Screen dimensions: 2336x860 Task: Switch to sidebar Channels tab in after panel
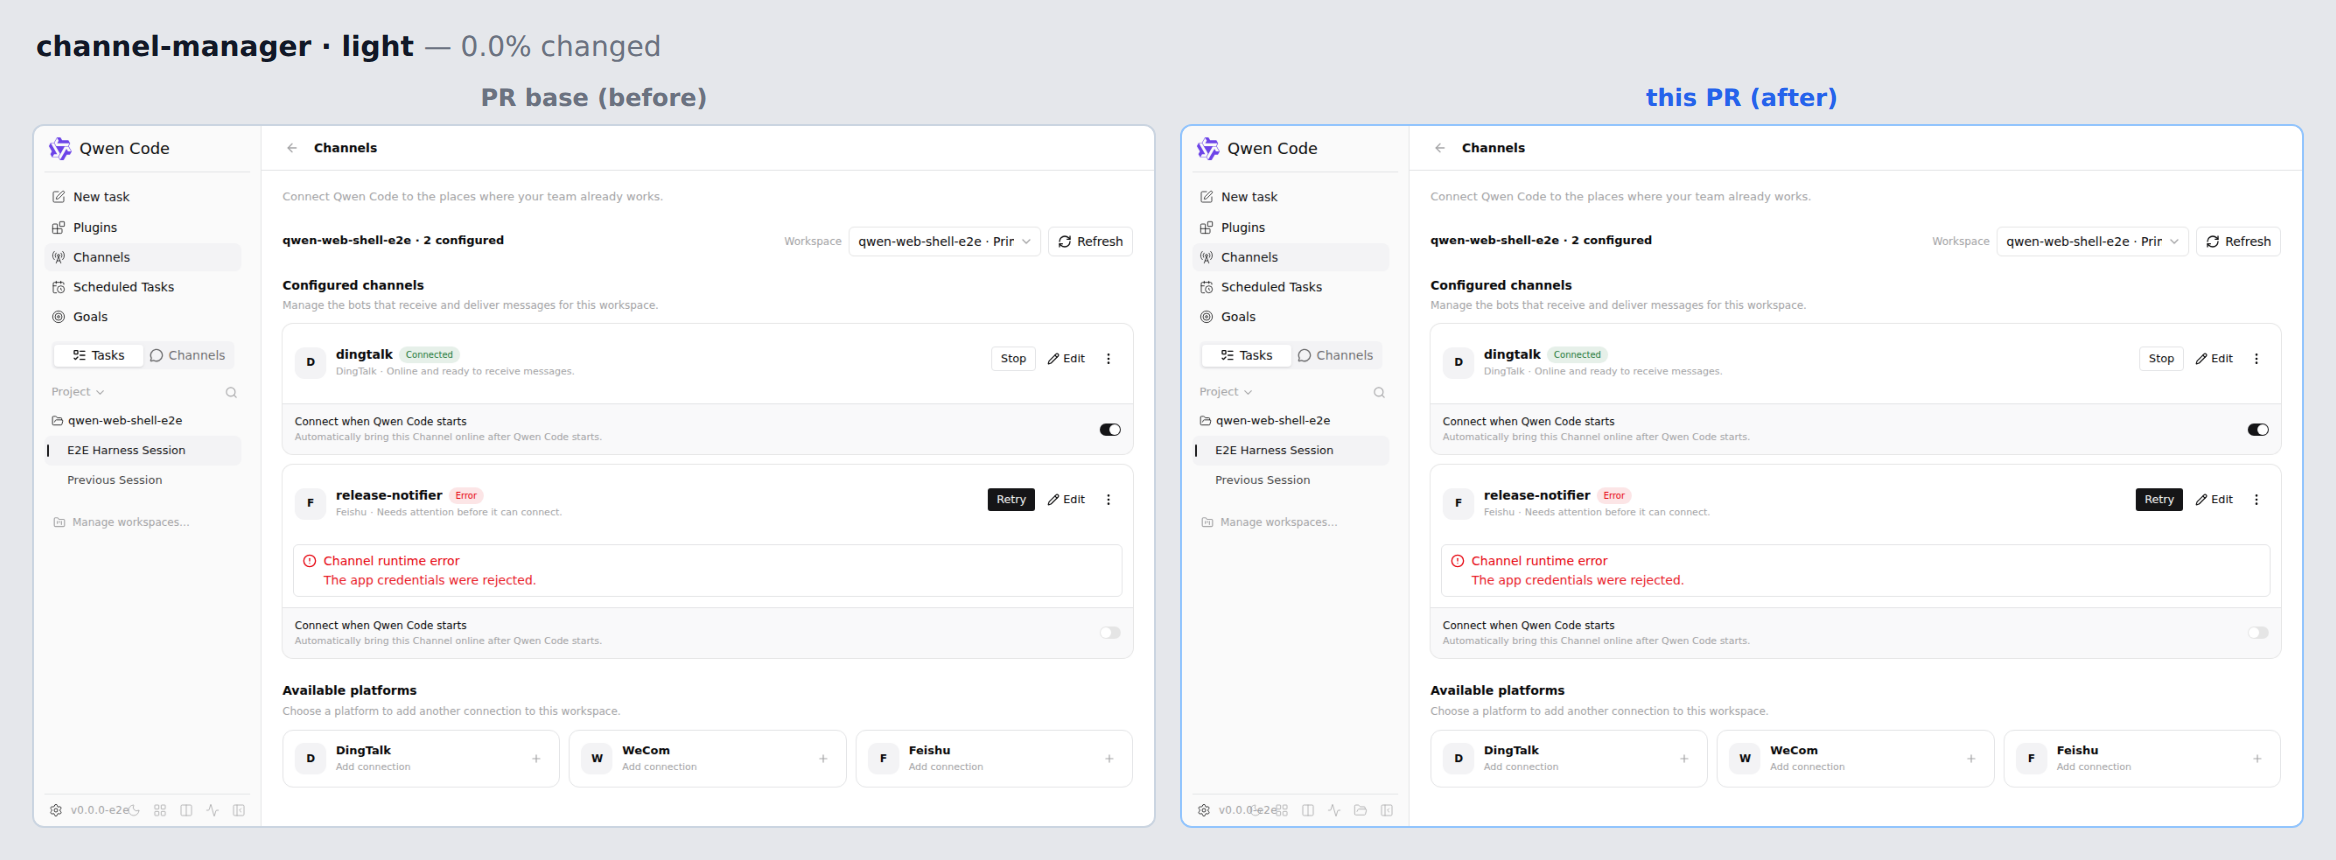tap(1335, 355)
